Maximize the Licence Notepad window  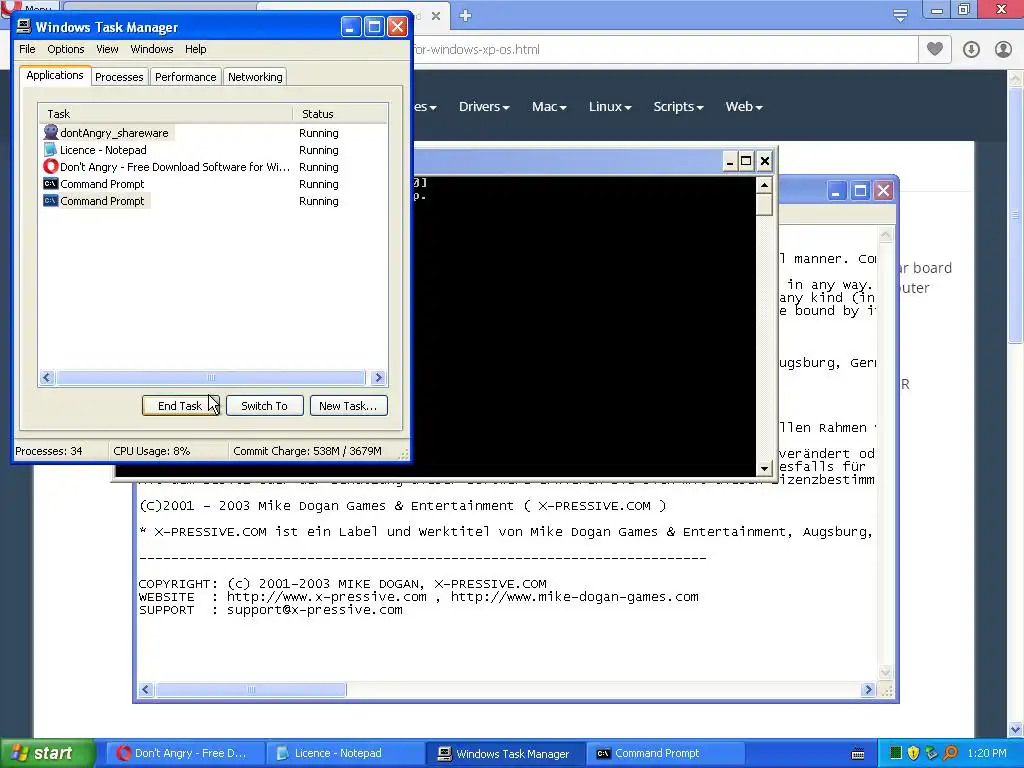(860, 191)
